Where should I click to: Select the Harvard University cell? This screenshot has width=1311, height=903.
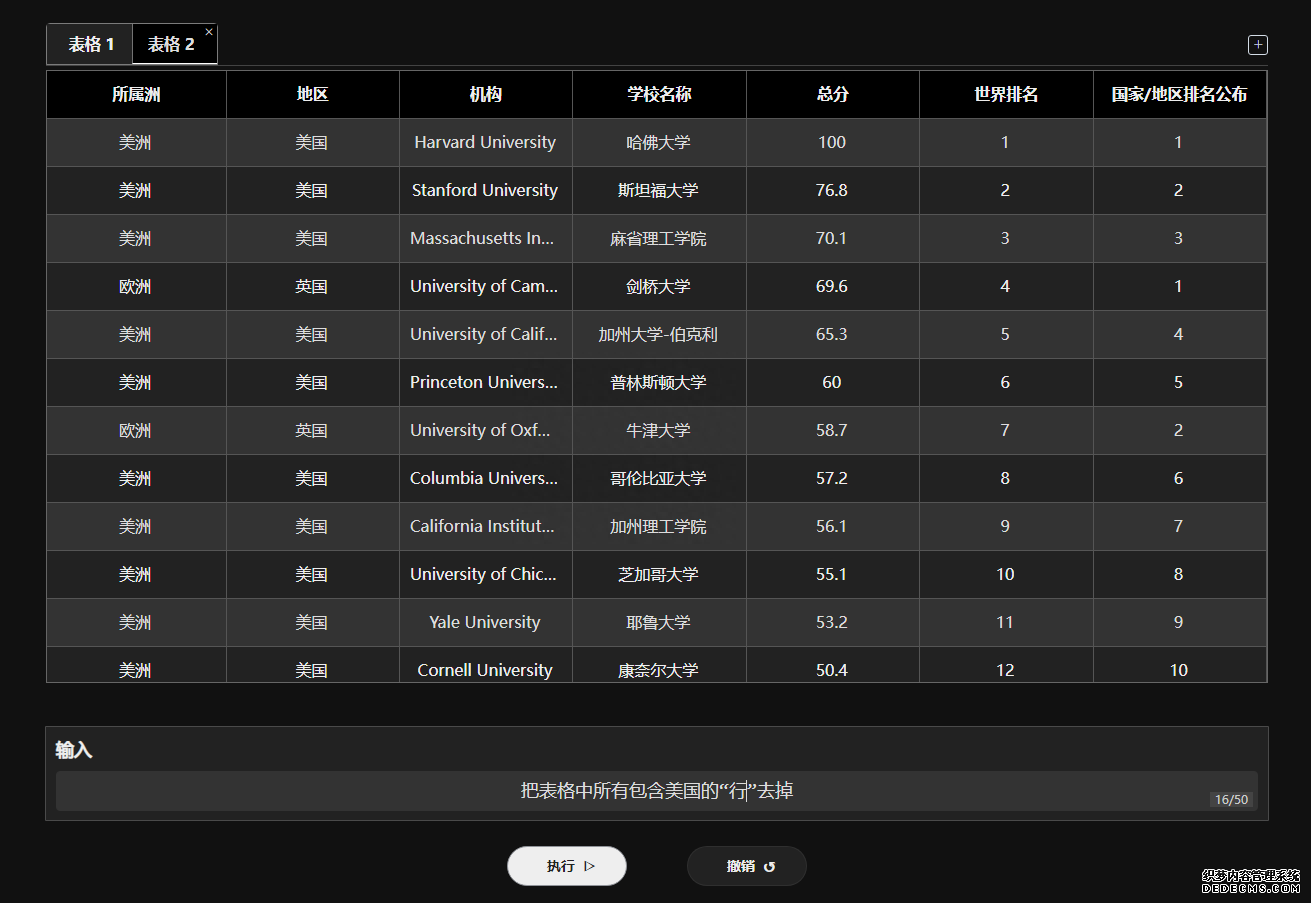coord(486,143)
